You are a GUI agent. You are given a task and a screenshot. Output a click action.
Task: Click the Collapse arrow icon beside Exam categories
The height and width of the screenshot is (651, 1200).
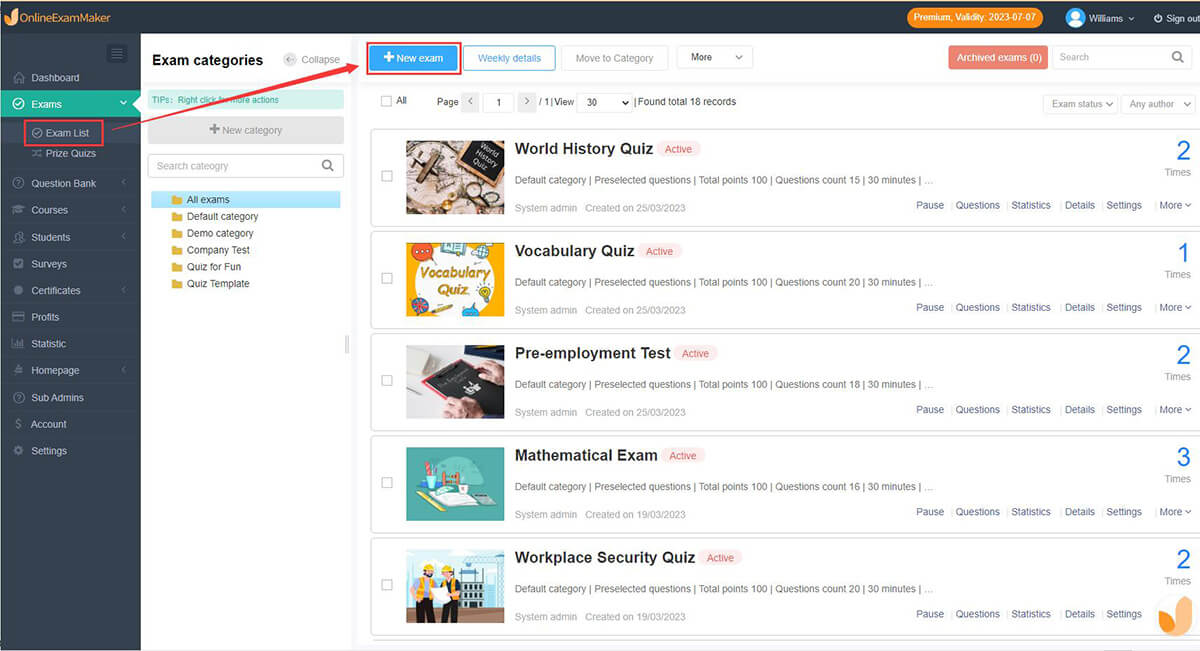[x=290, y=60]
